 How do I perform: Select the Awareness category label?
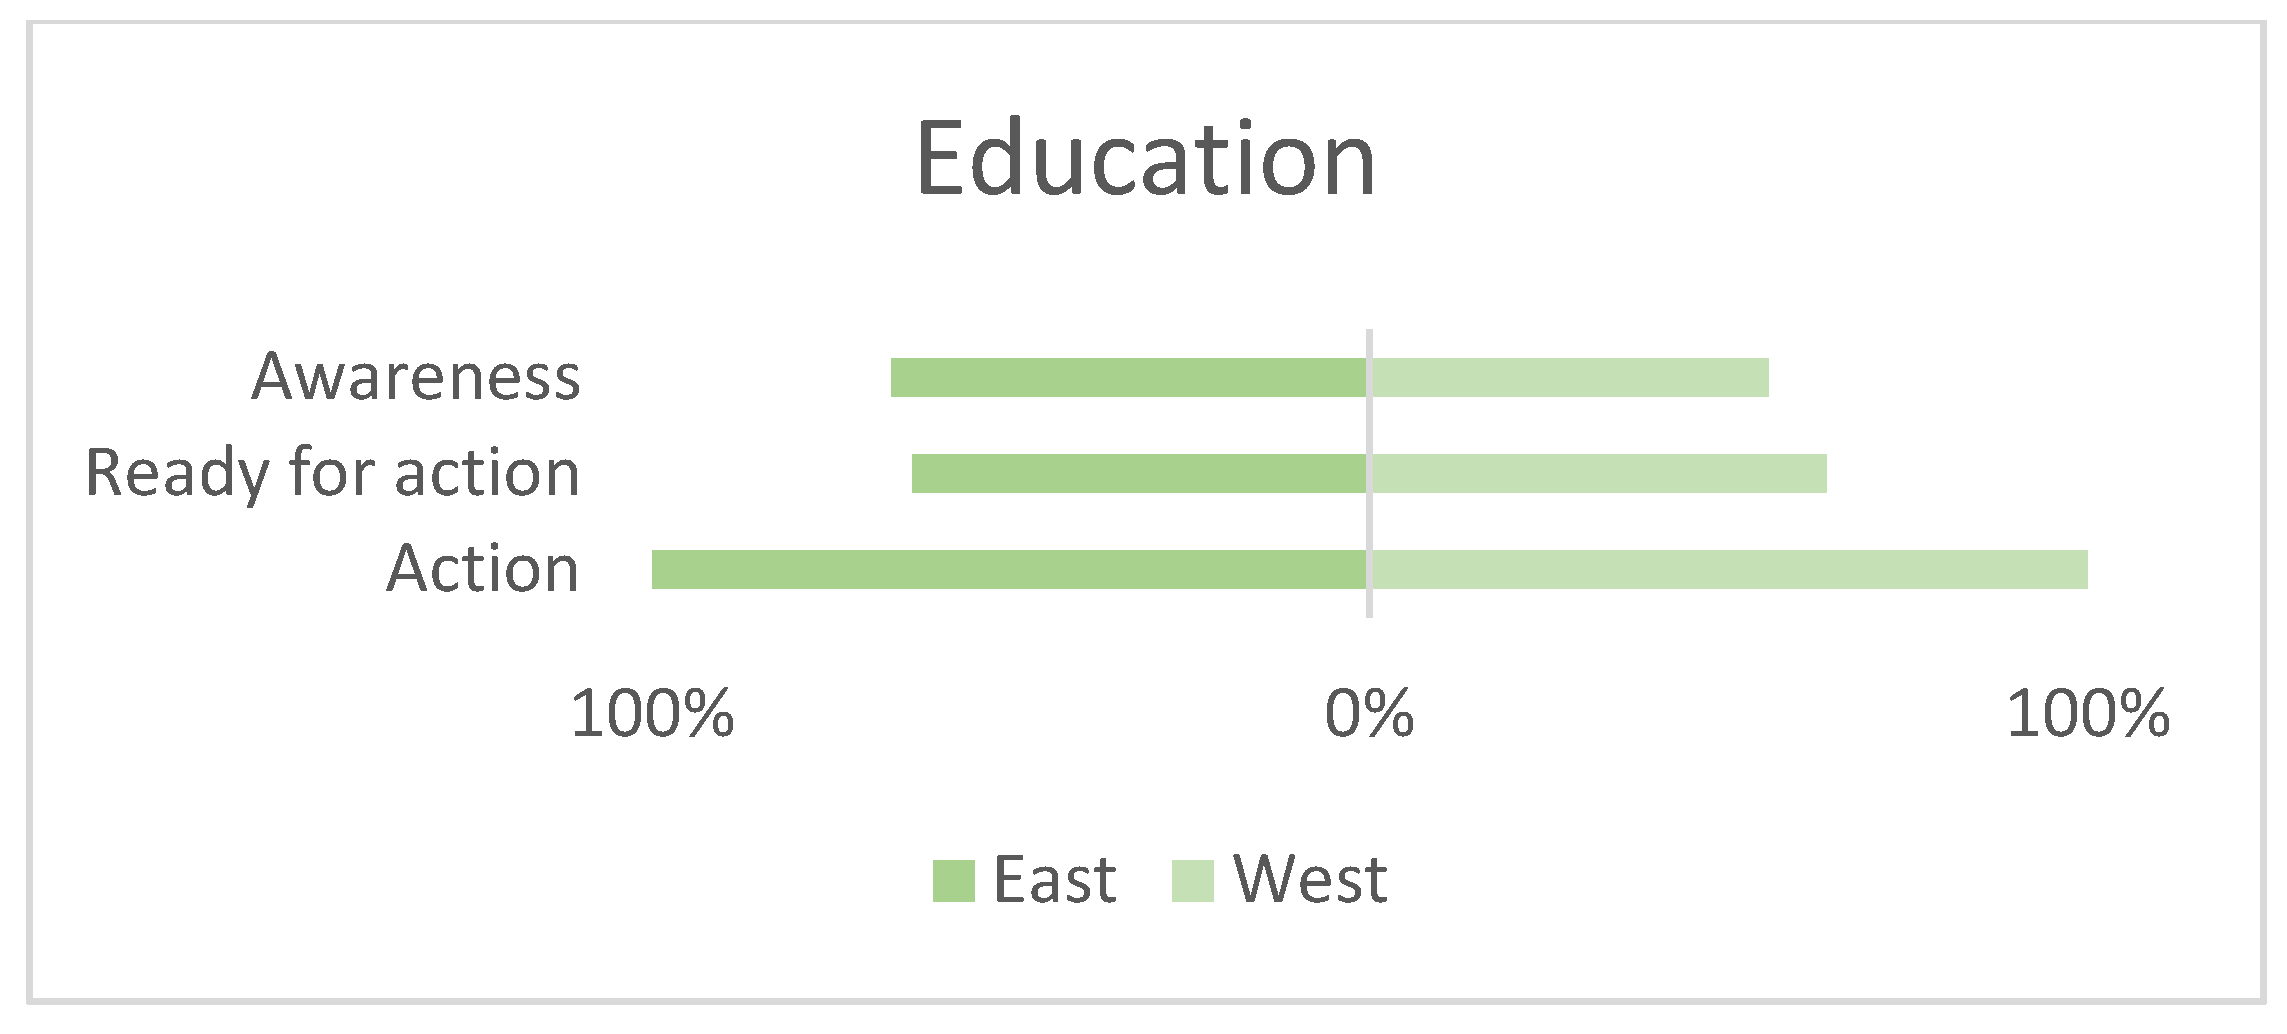[x=416, y=377]
